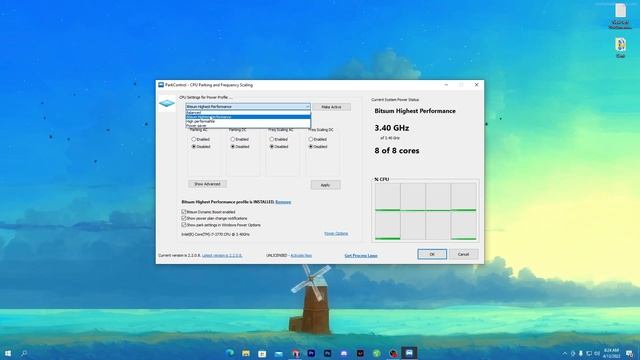The image size is (640, 360).
Task: Open Discord from the taskbar
Action: coord(344,353)
